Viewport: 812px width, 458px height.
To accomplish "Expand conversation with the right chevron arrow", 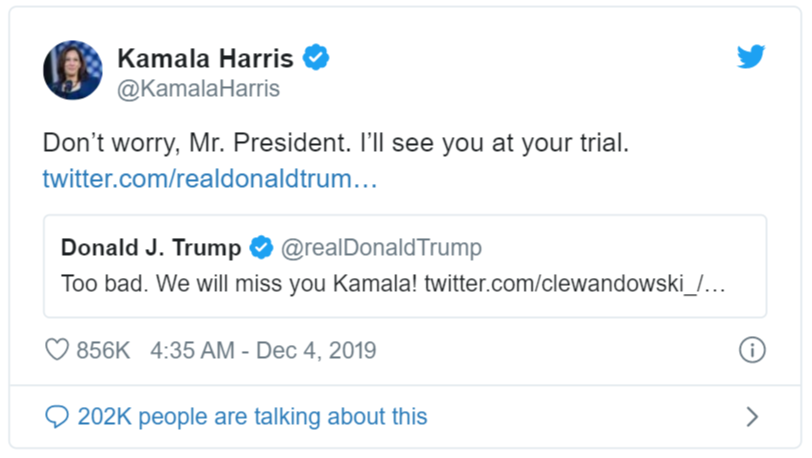I will coord(753,417).
